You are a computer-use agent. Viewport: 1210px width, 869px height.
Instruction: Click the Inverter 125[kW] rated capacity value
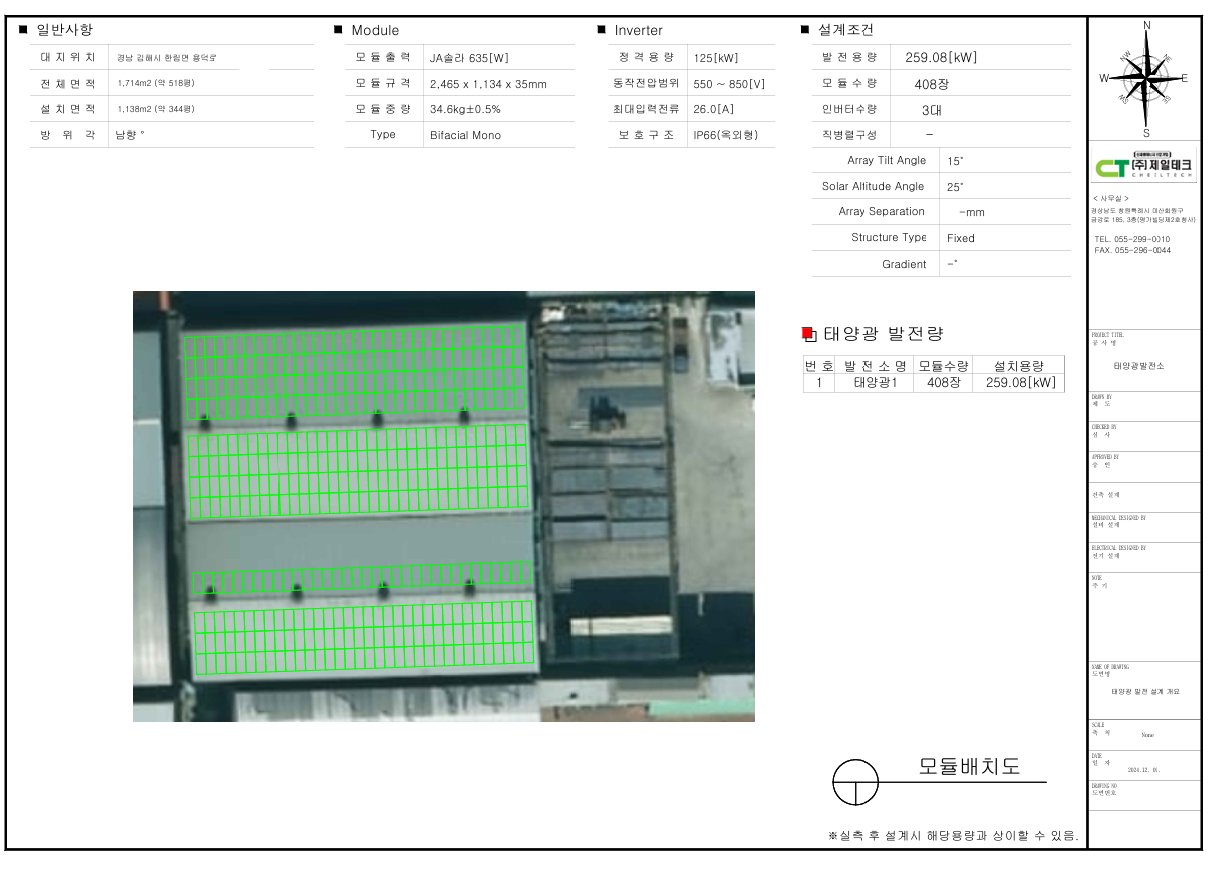(715, 58)
